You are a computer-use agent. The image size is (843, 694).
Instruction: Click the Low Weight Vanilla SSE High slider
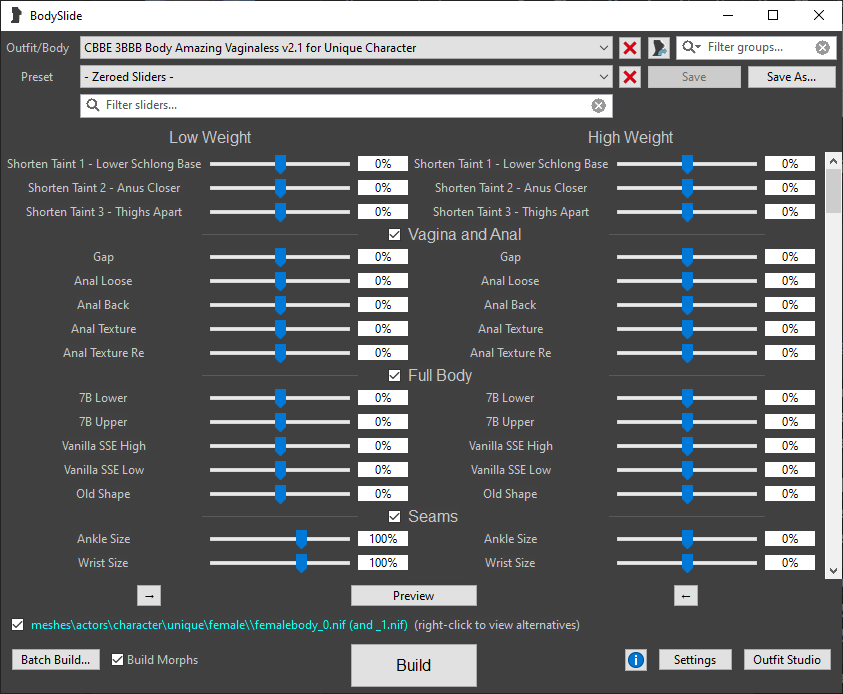click(280, 446)
